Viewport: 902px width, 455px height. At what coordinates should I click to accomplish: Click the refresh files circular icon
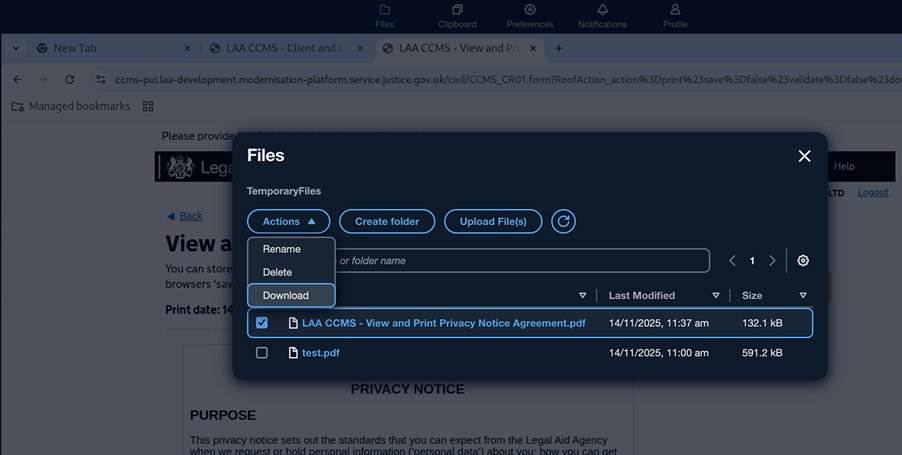[563, 221]
